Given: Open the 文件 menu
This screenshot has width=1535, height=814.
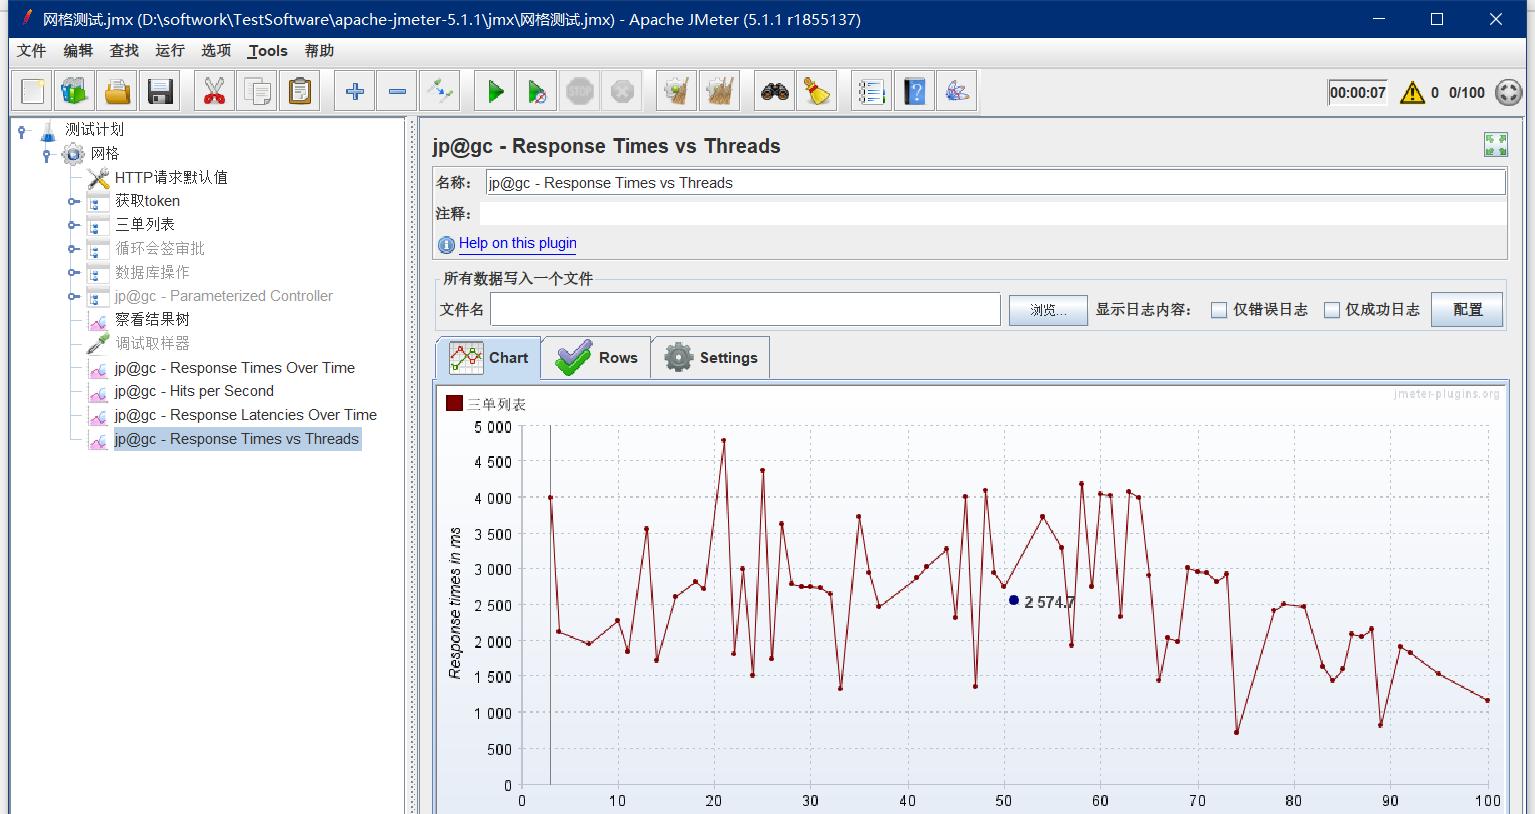Looking at the screenshot, I should [x=32, y=51].
